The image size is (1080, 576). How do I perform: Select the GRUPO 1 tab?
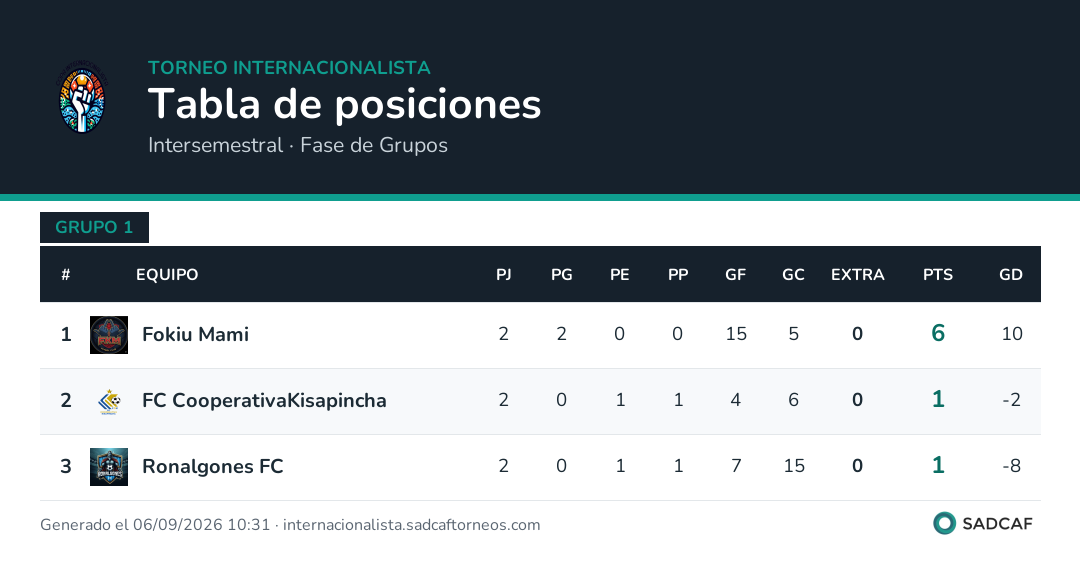tap(94, 227)
